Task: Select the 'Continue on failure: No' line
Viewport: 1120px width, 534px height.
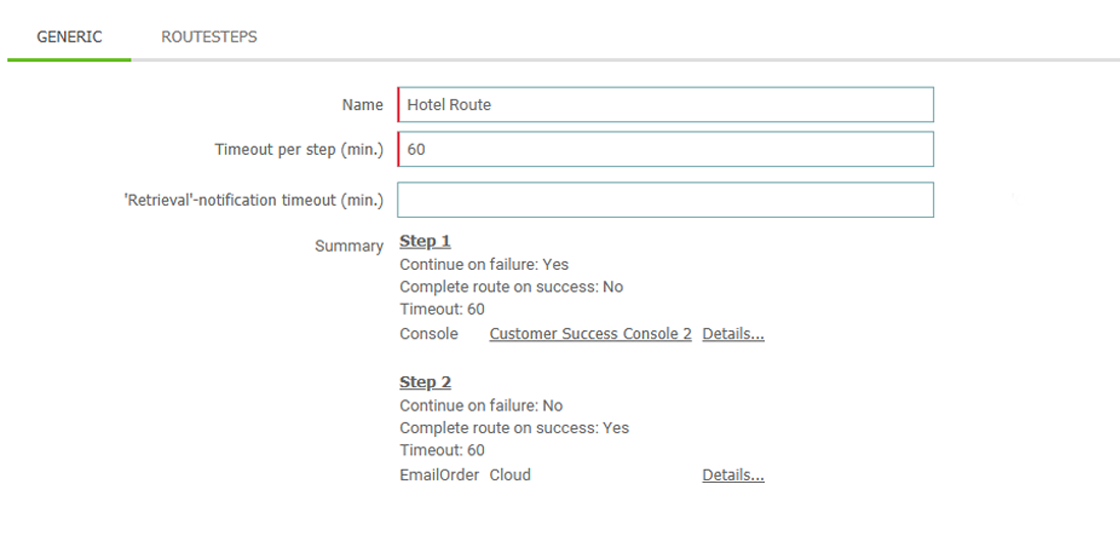Action: [481, 406]
